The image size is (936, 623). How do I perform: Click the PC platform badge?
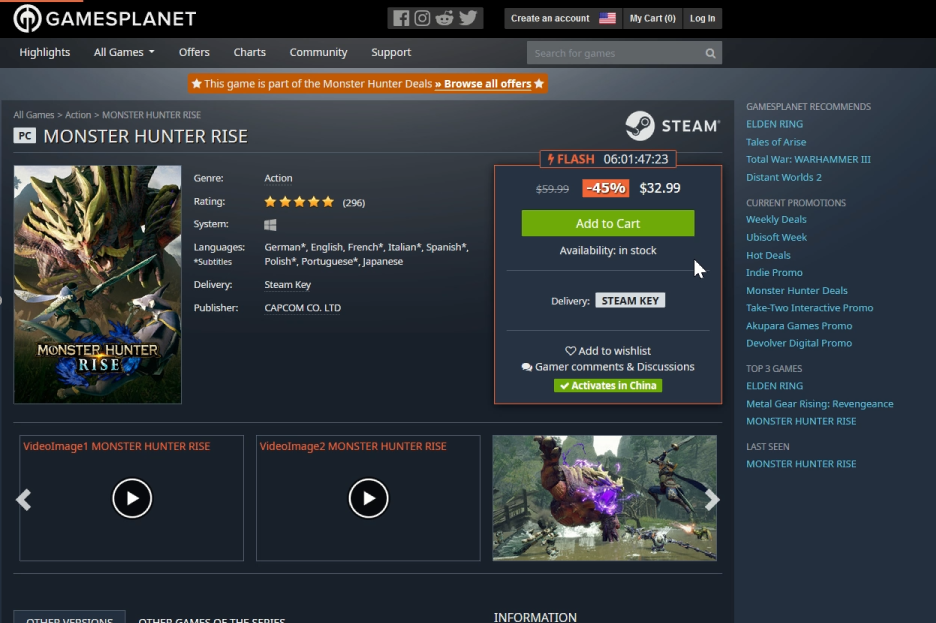[24, 135]
